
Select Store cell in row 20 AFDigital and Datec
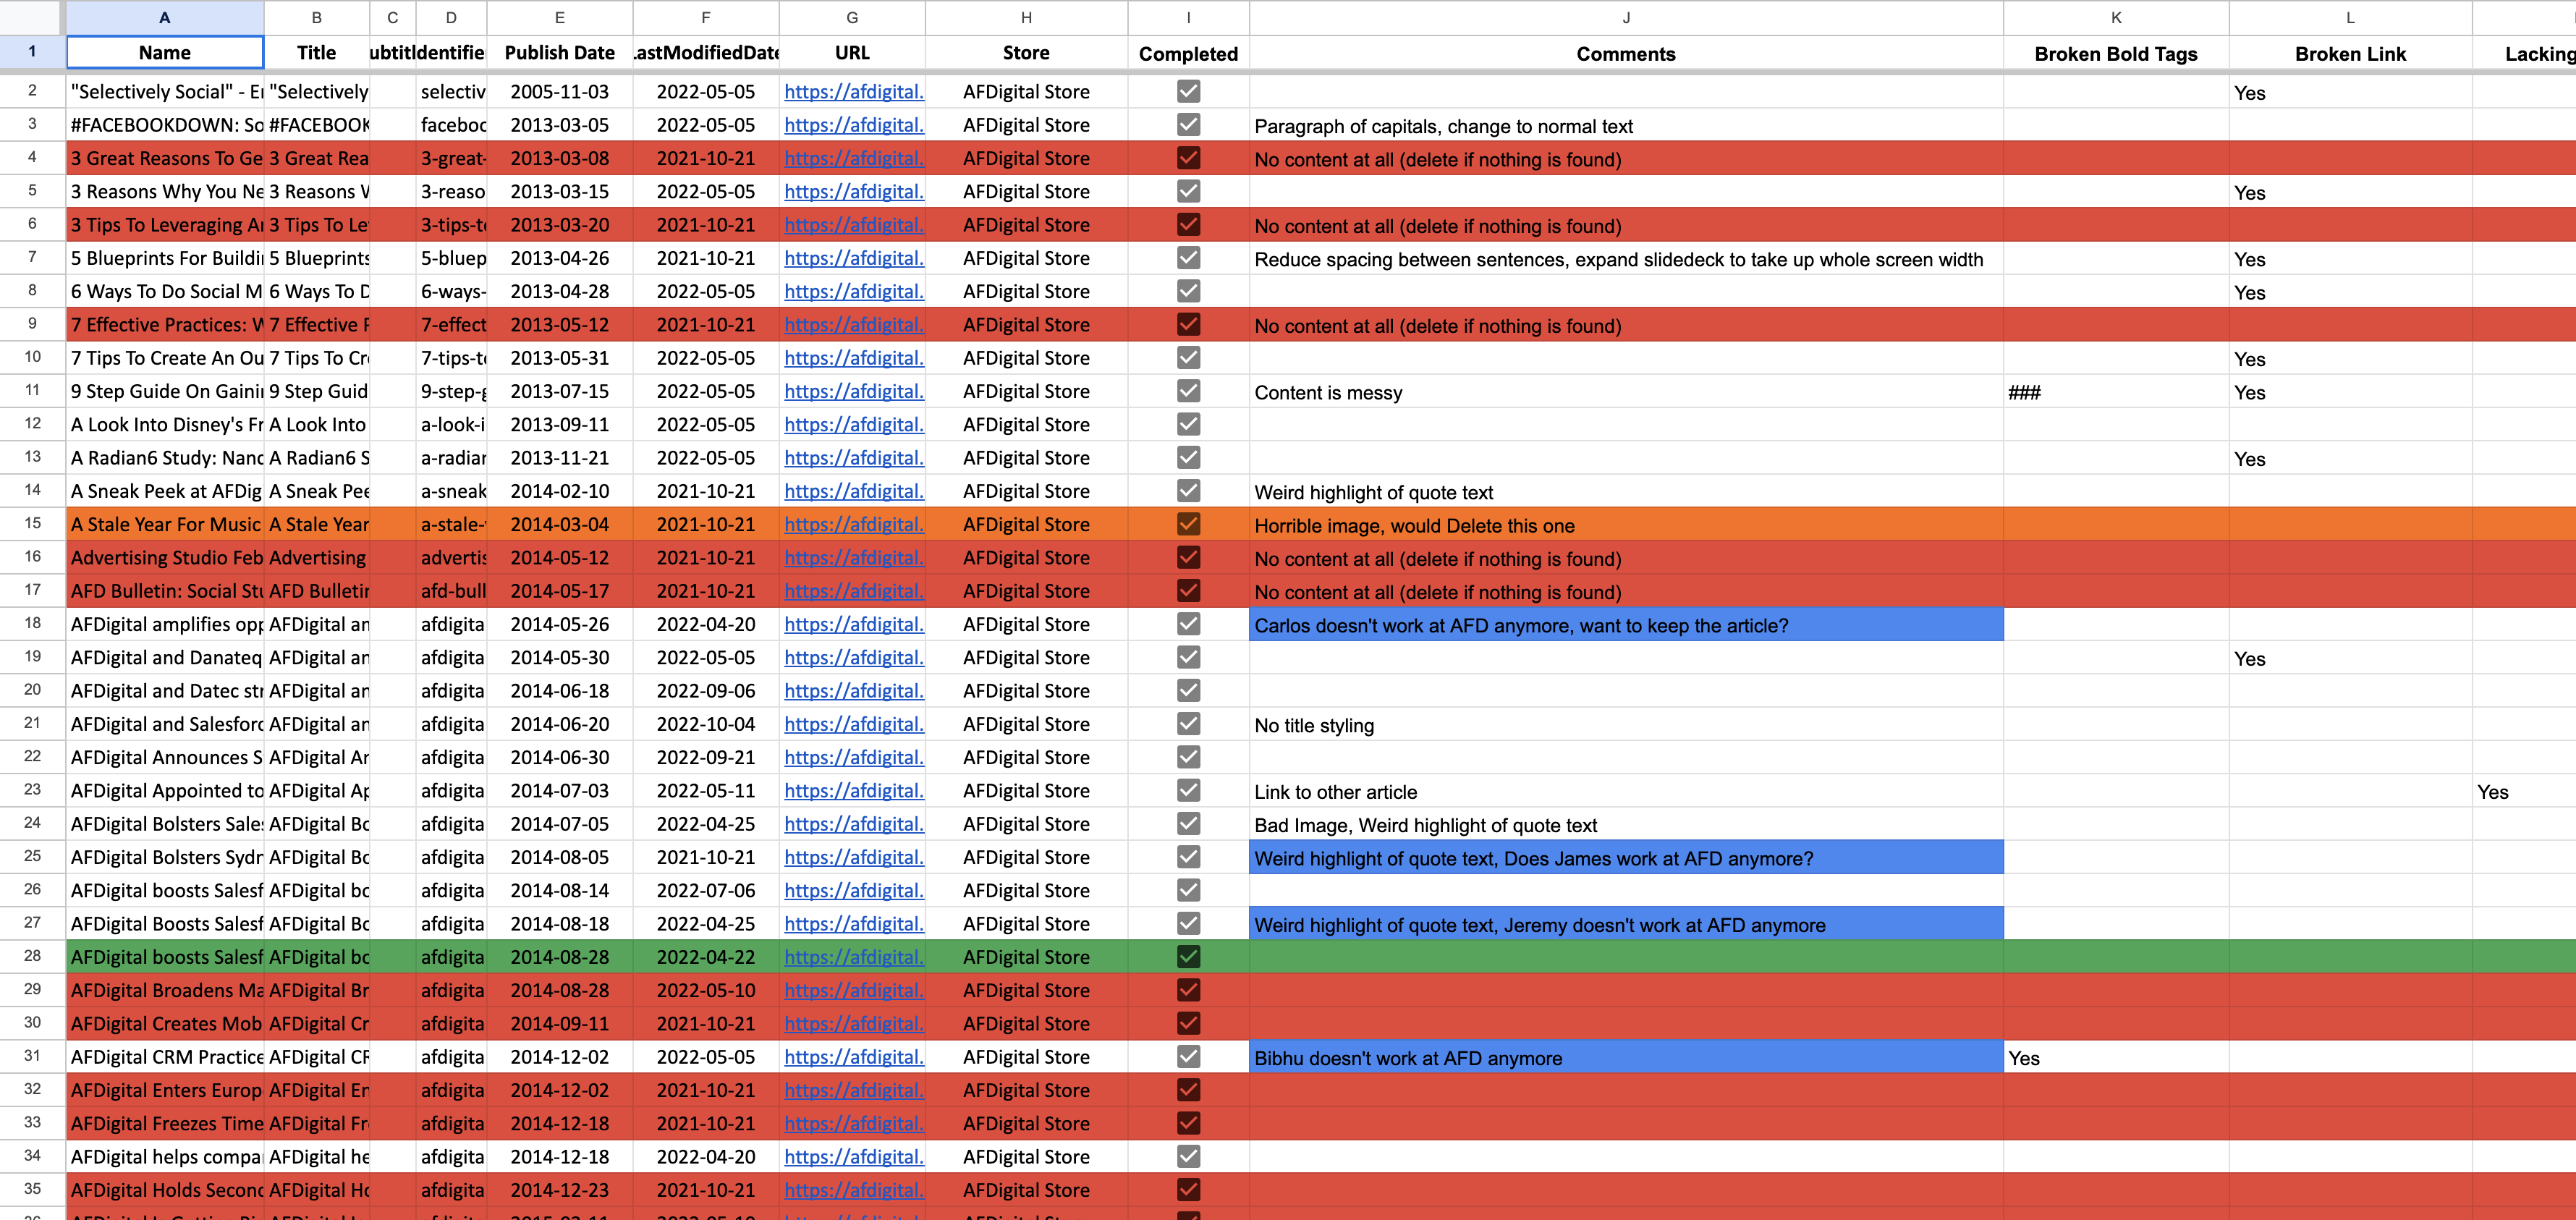[x=1026, y=691]
